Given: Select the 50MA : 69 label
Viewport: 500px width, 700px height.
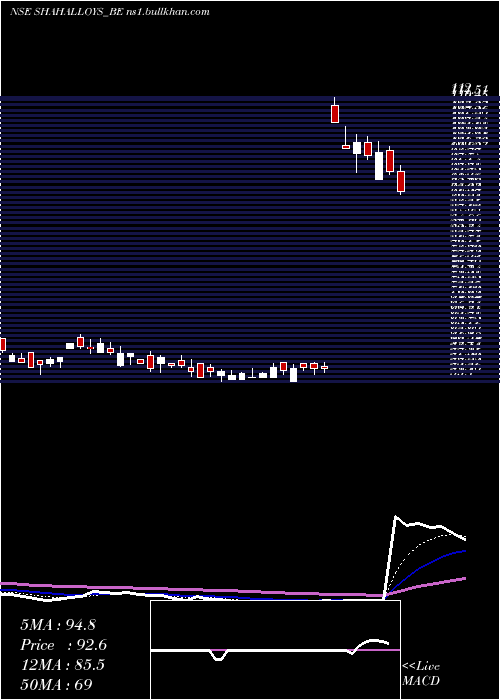Looking at the screenshot, I should (56, 684).
